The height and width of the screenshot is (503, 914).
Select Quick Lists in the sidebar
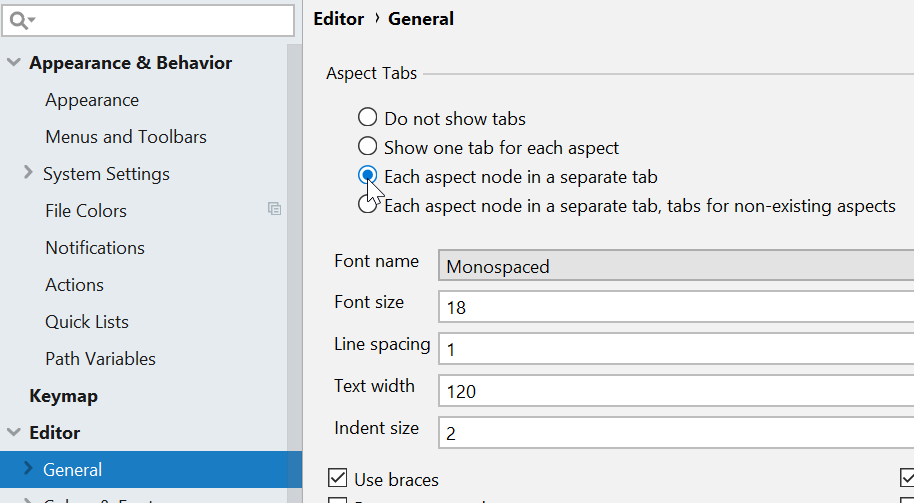click(x=87, y=322)
